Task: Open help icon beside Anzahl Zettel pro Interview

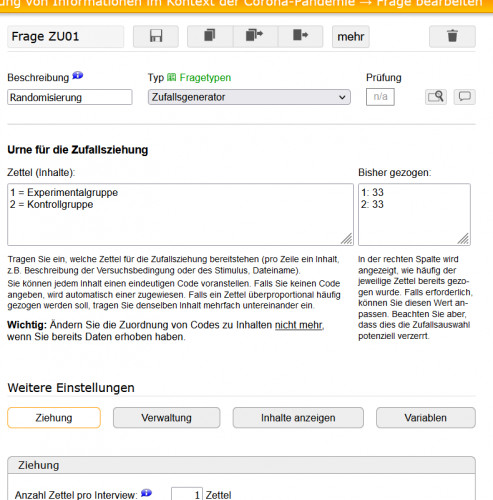Action: (146, 493)
